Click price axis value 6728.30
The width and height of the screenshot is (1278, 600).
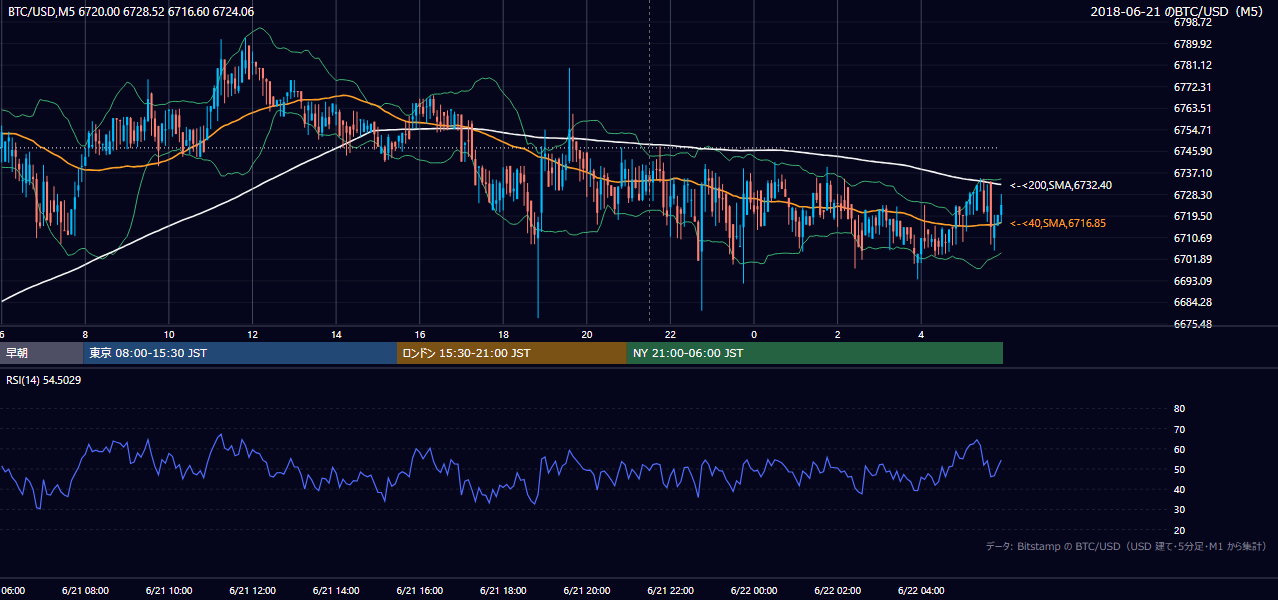pos(1193,195)
